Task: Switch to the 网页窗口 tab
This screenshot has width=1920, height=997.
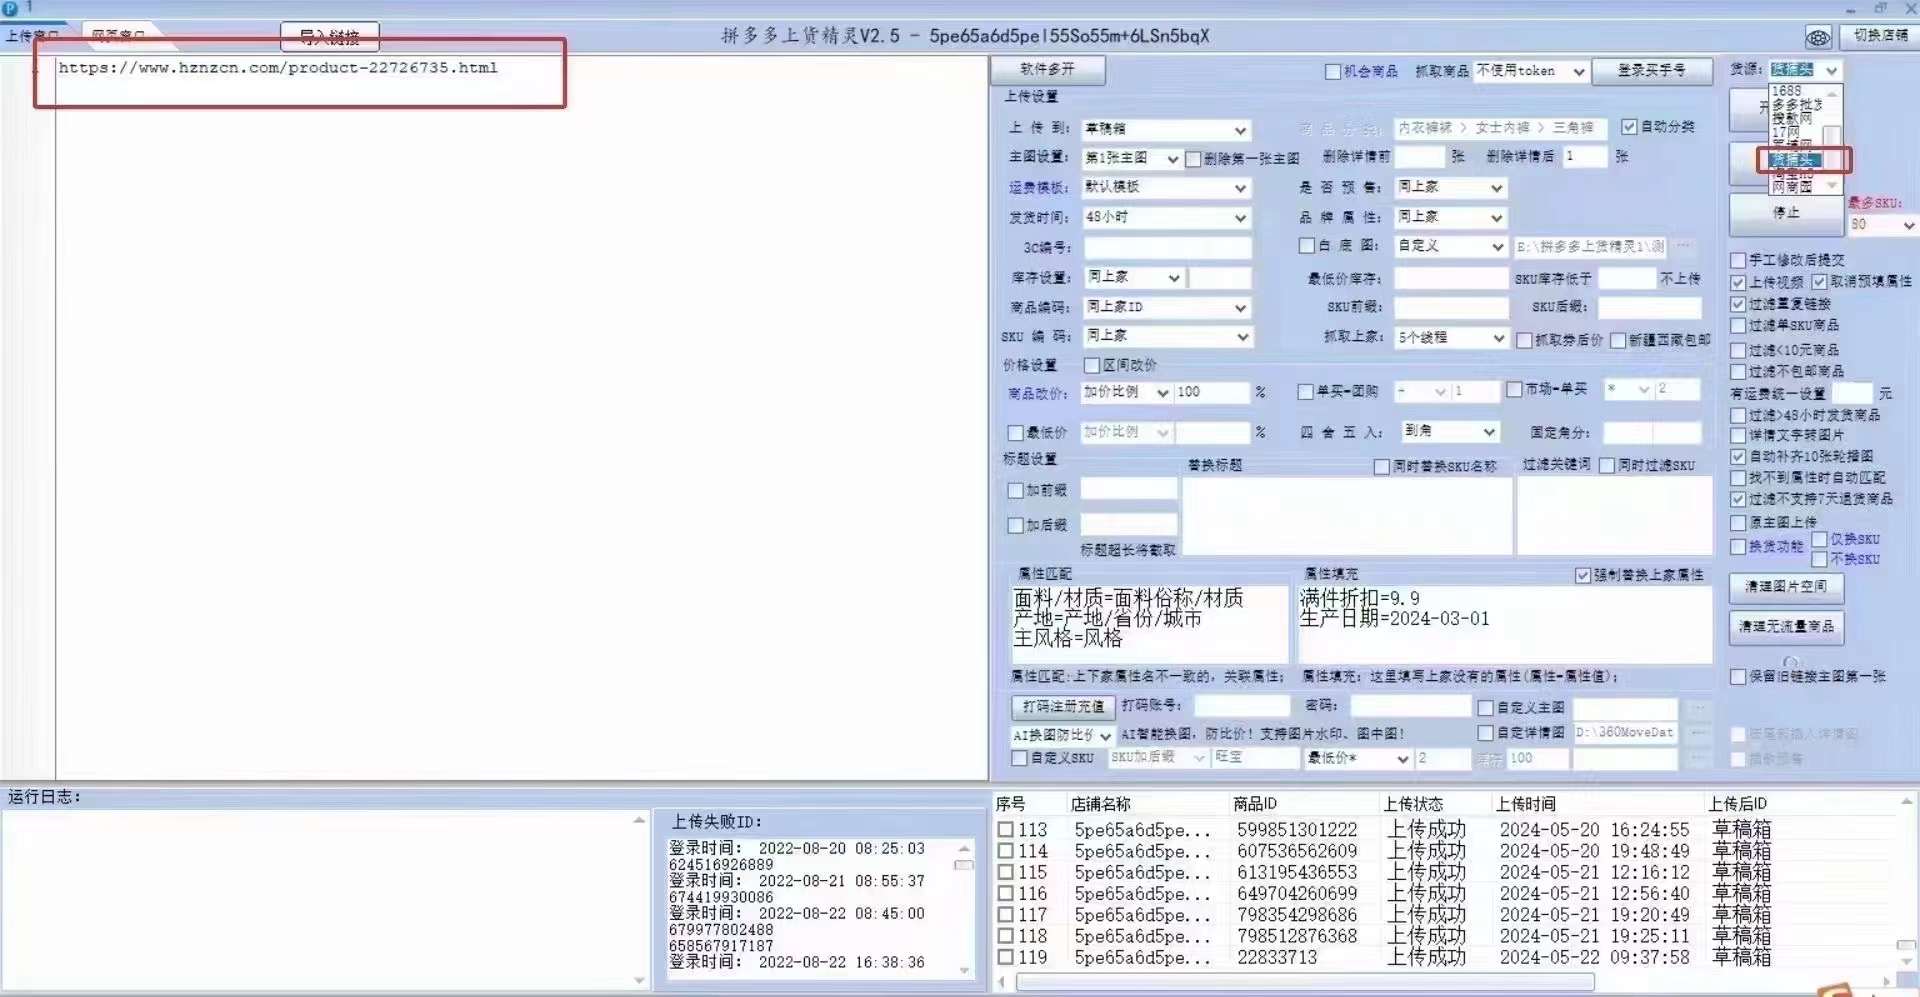Action: pyautogui.click(x=118, y=36)
